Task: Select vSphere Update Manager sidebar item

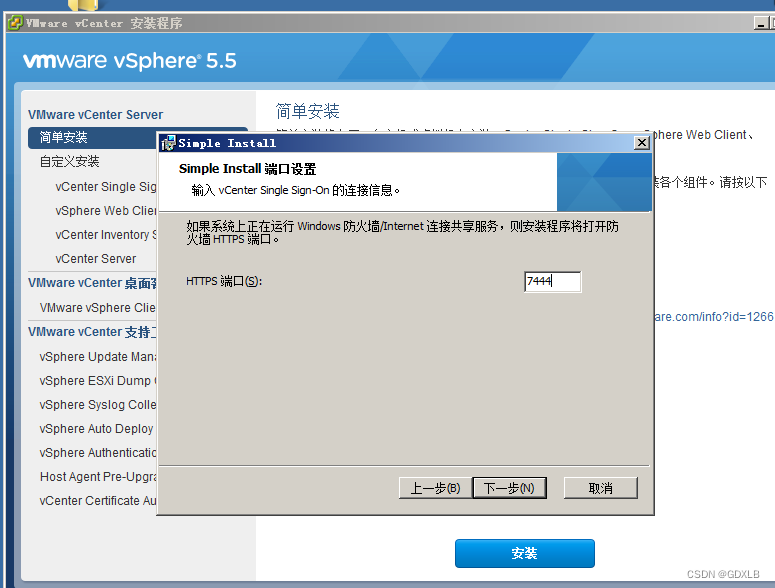Action: (98, 357)
